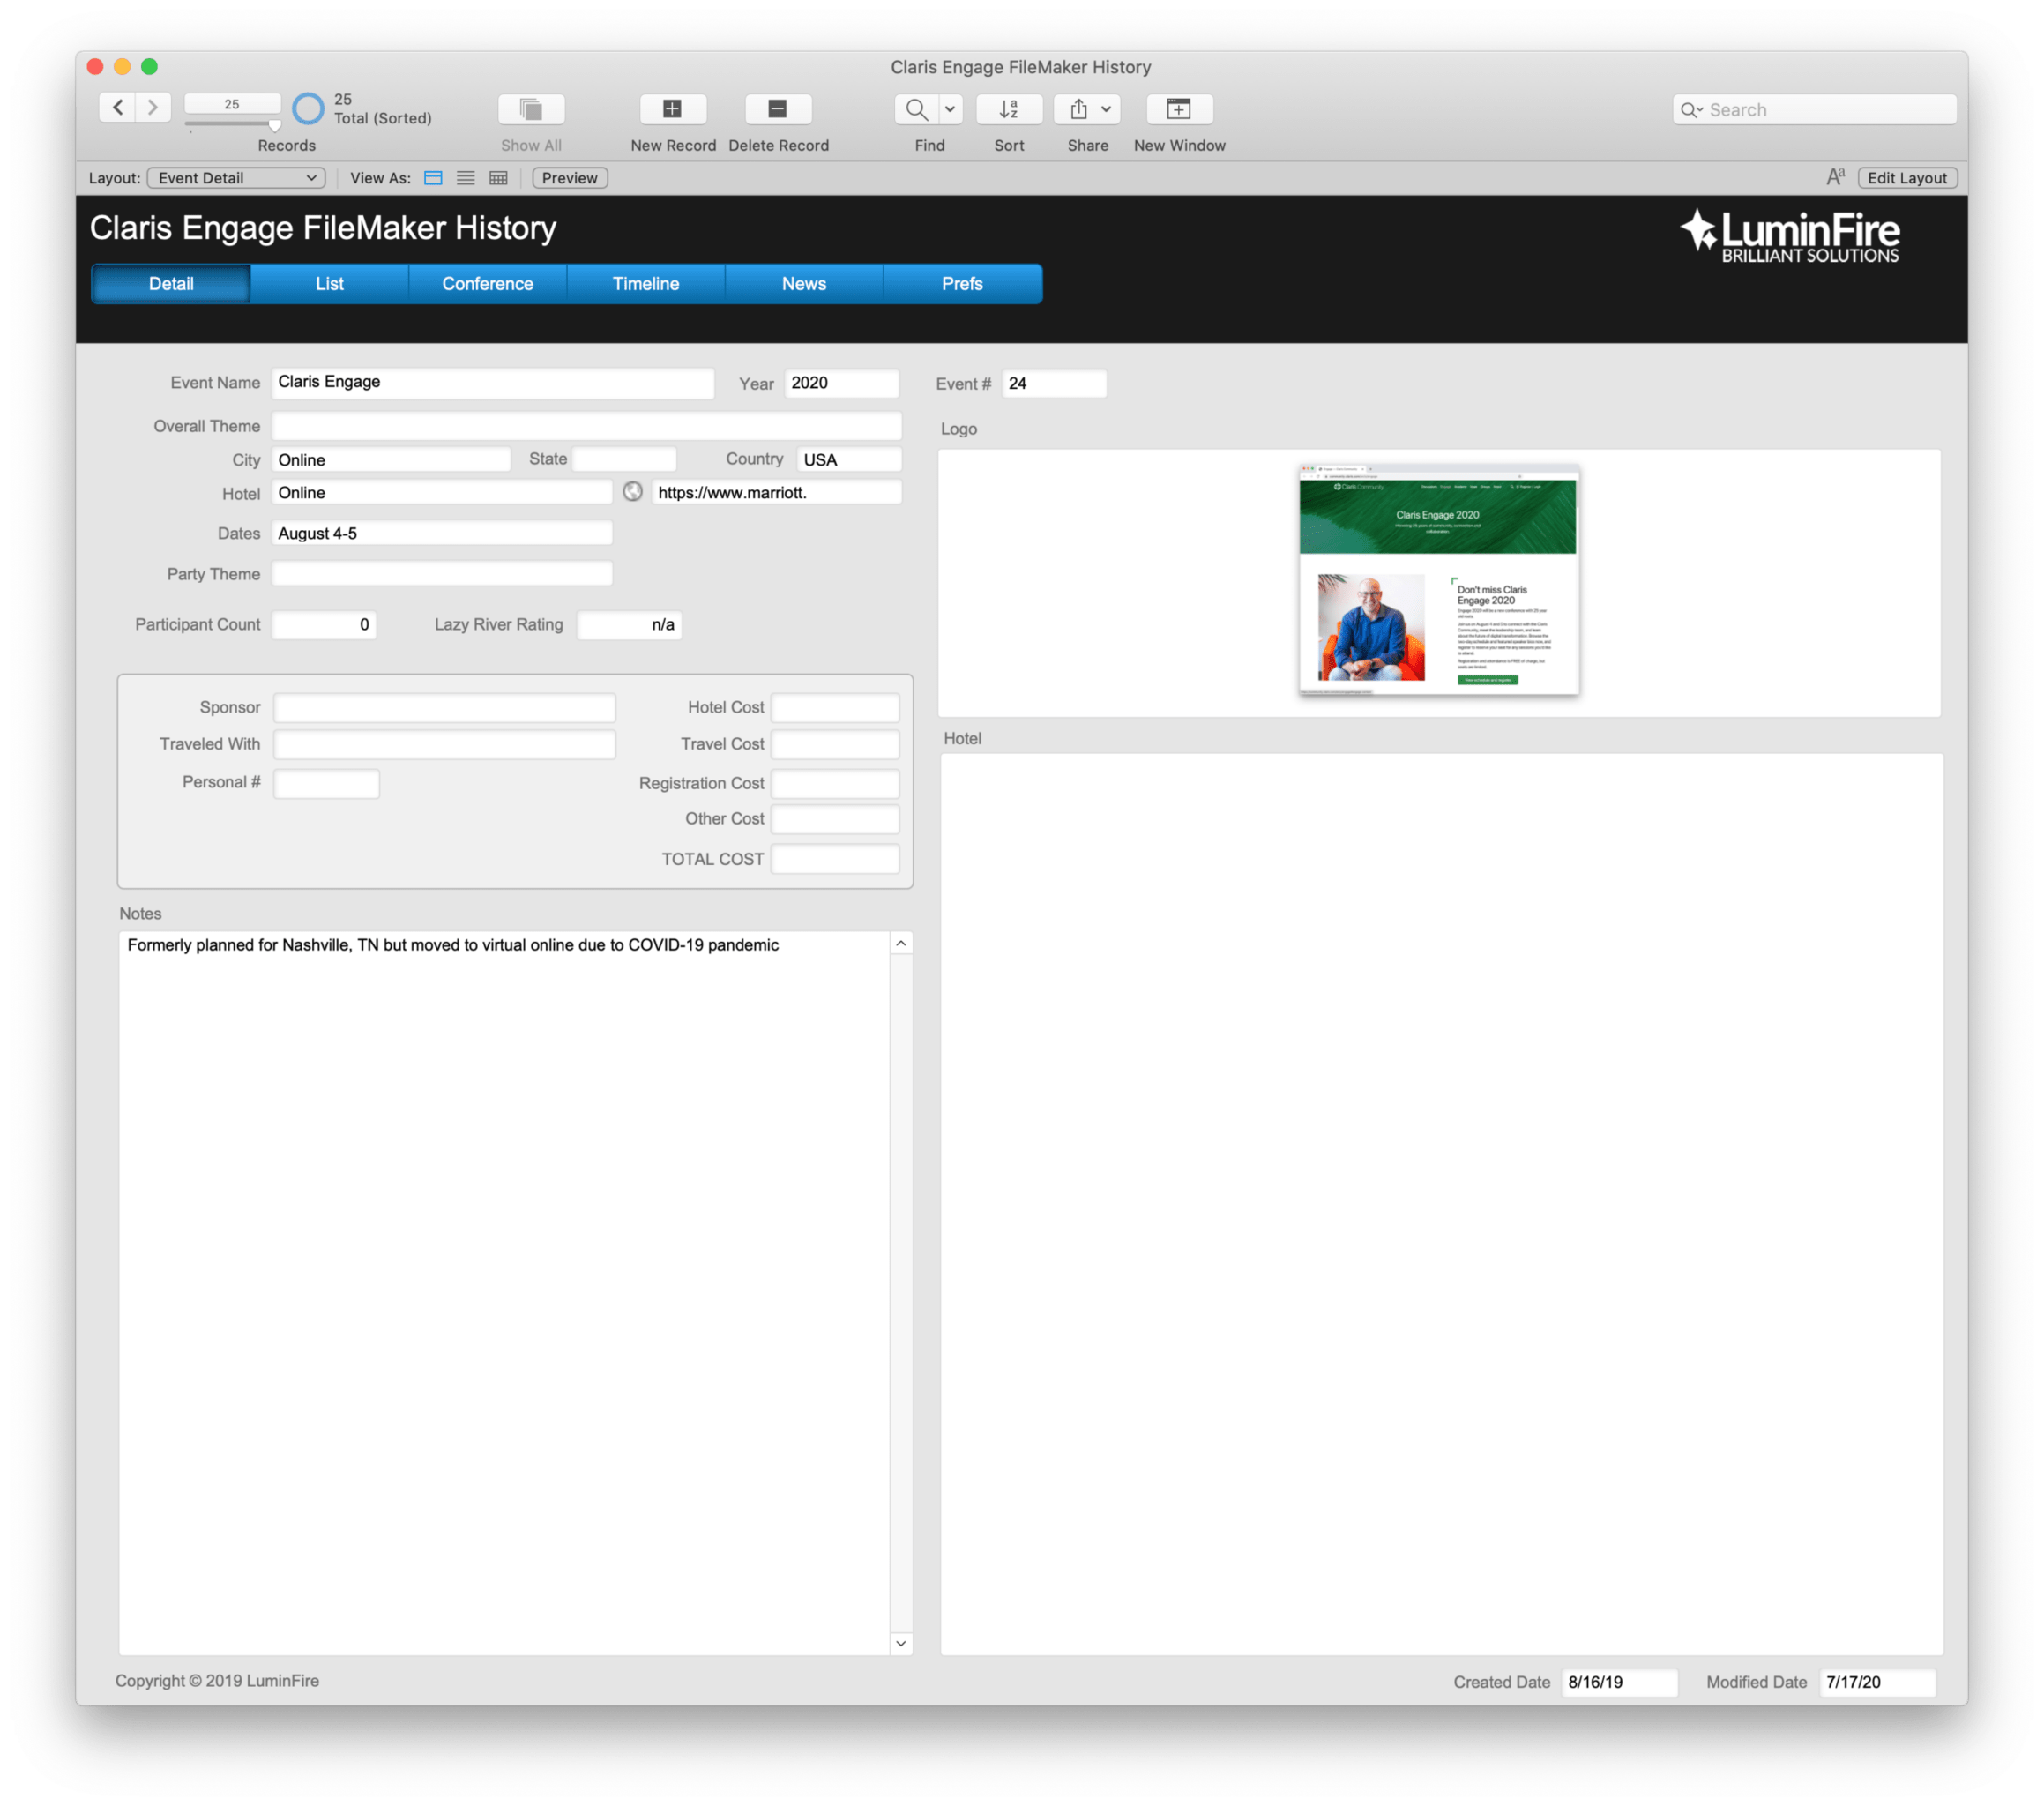Click the current record number field

tap(232, 104)
